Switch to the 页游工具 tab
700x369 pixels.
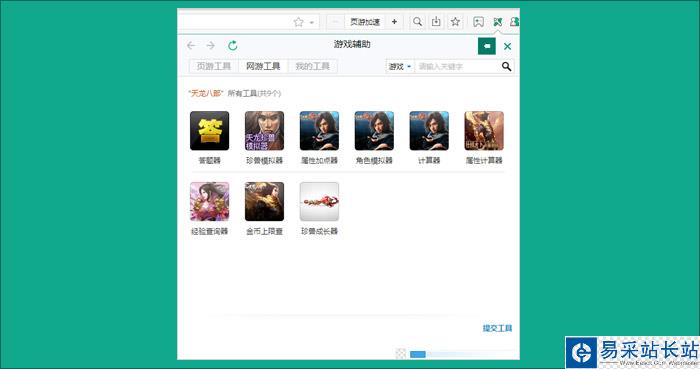click(x=214, y=66)
